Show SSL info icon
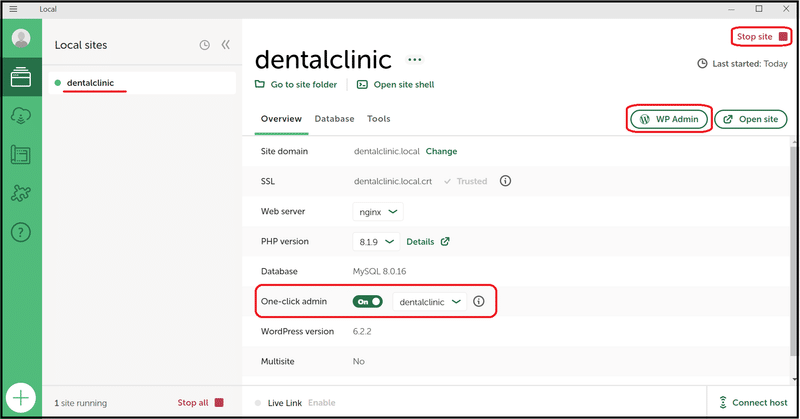The image size is (800, 419). tap(505, 181)
